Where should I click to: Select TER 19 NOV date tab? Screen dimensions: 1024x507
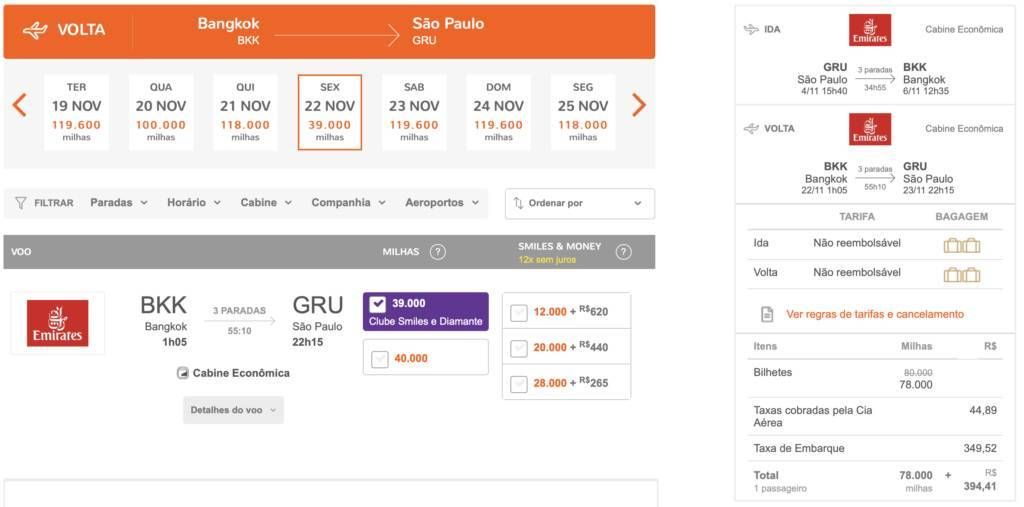point(76,112)
